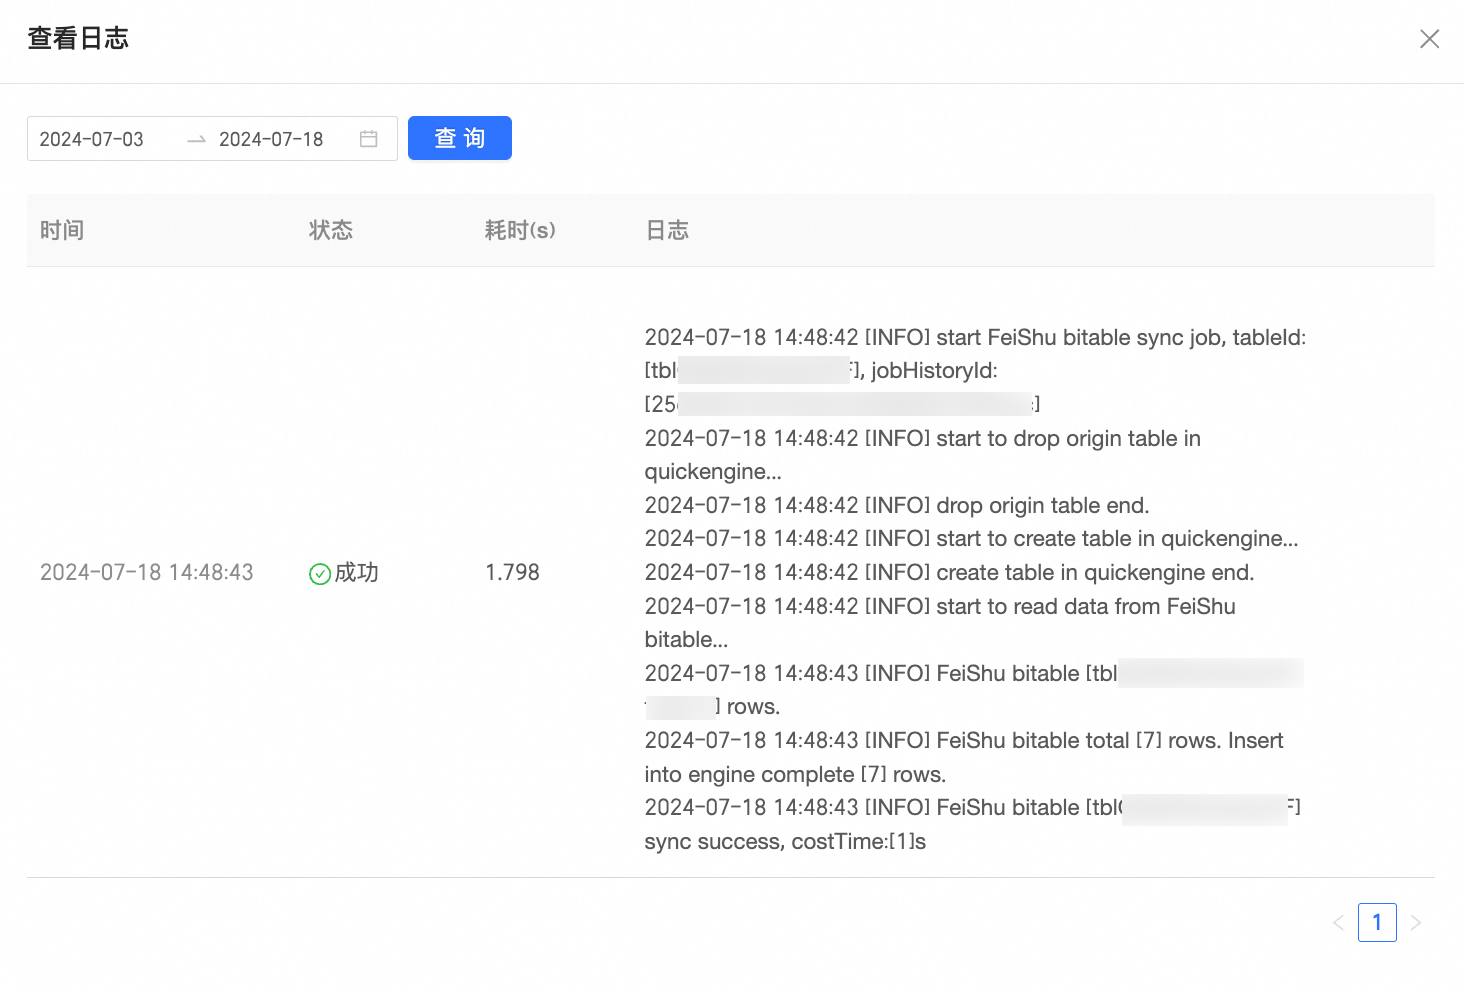The width and height of the screenshot is (1464, 992).
Task: Select the 1.798 duration value
Action: [512, 572]
